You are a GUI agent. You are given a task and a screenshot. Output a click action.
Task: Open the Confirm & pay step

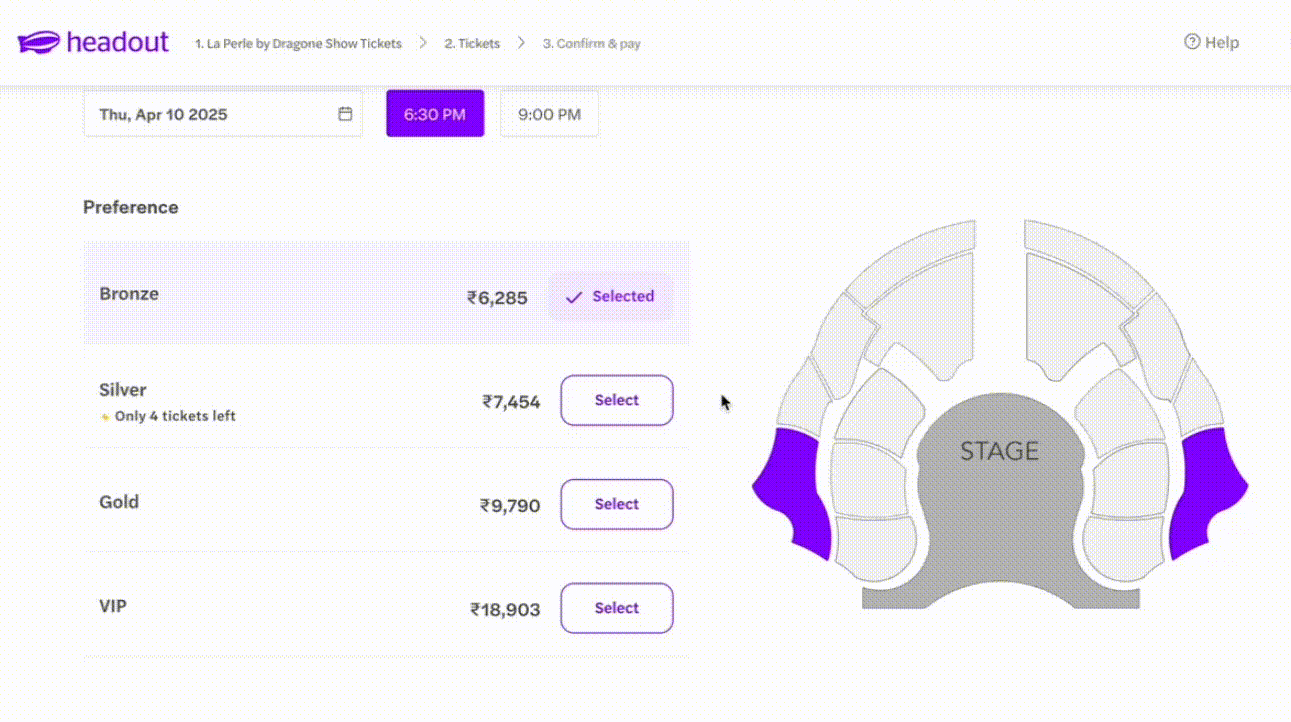(592, 44)
